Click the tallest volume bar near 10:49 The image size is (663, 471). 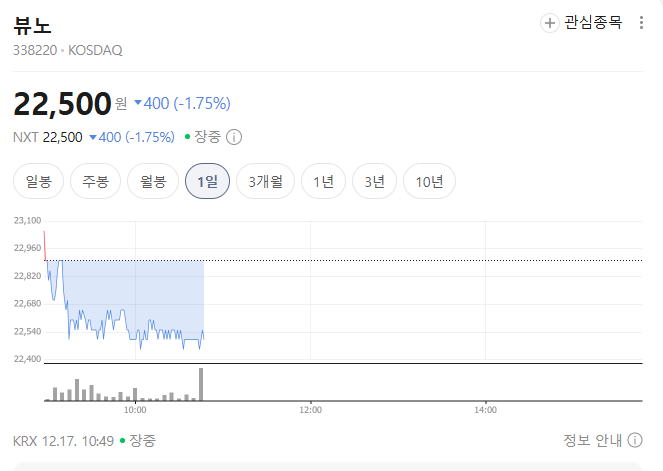(x=201, y=385)
